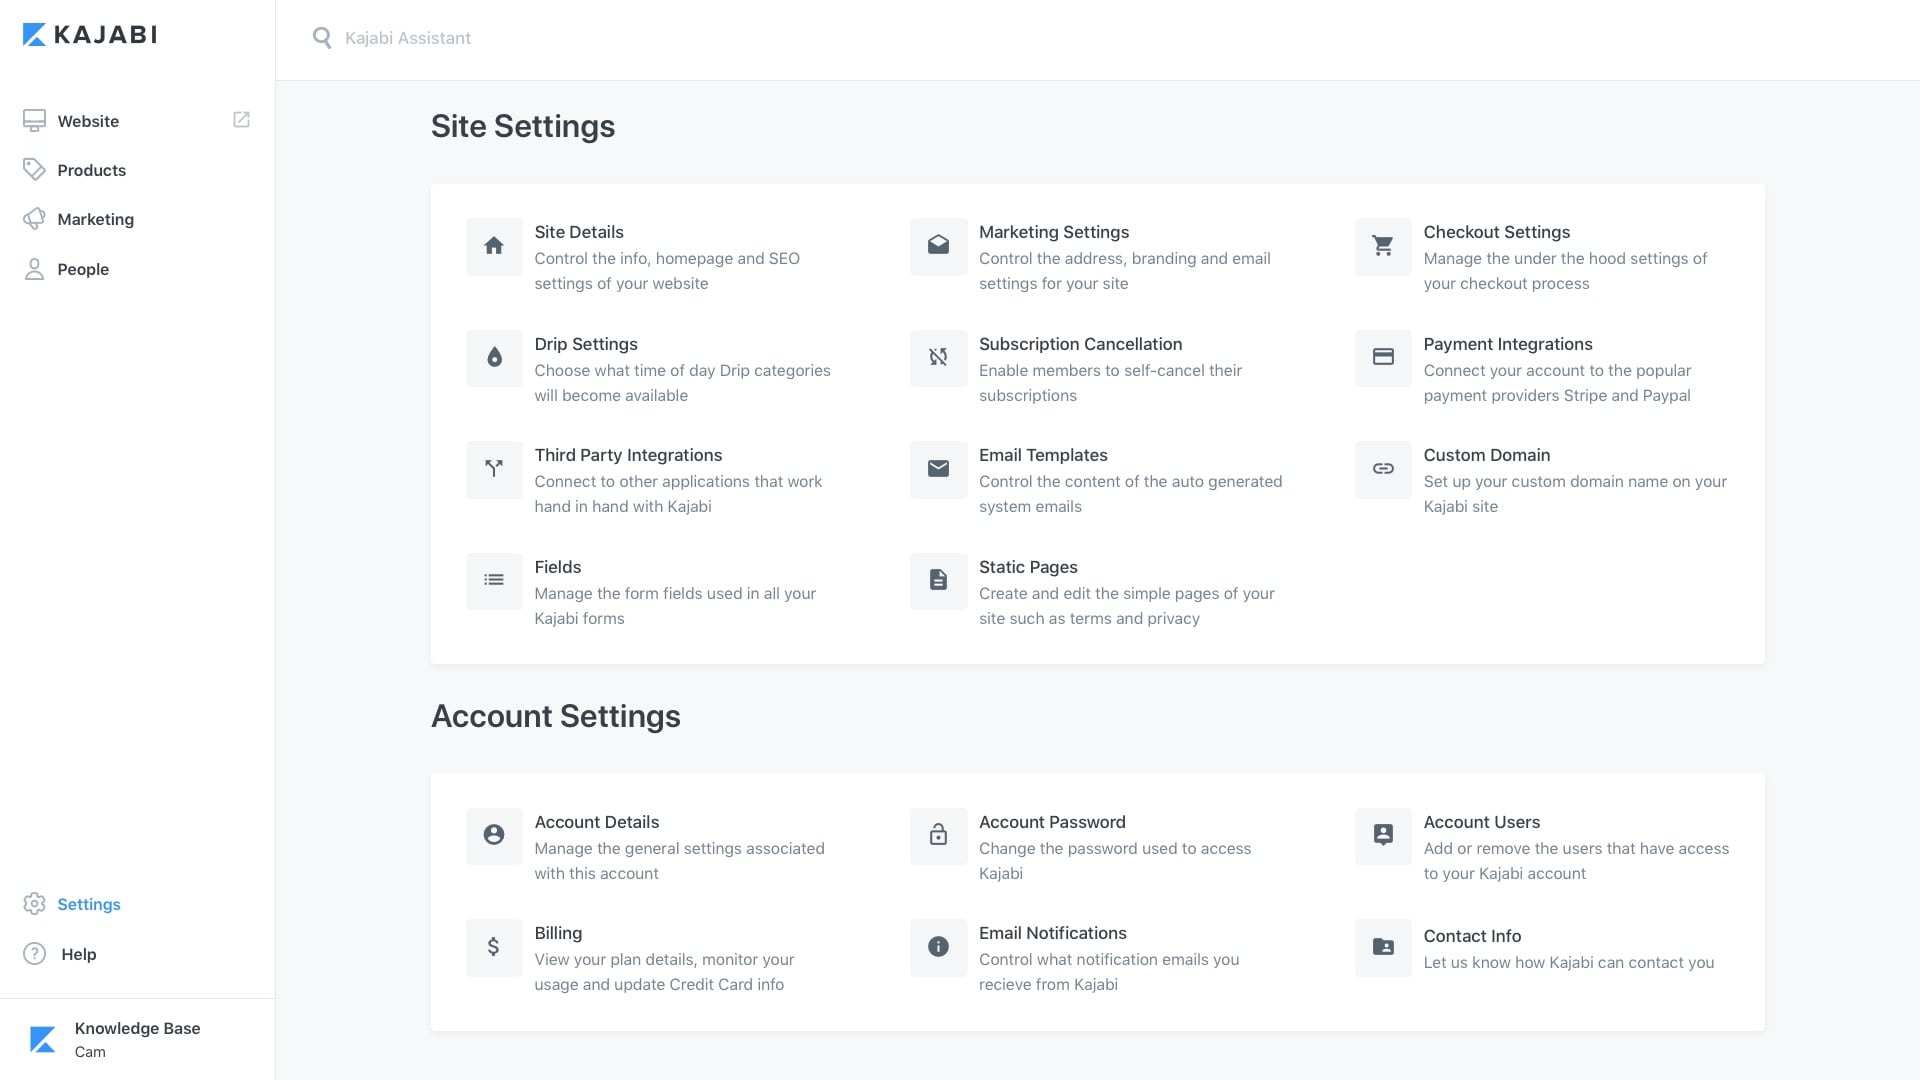Open the Help section

[x=78, y=954]
